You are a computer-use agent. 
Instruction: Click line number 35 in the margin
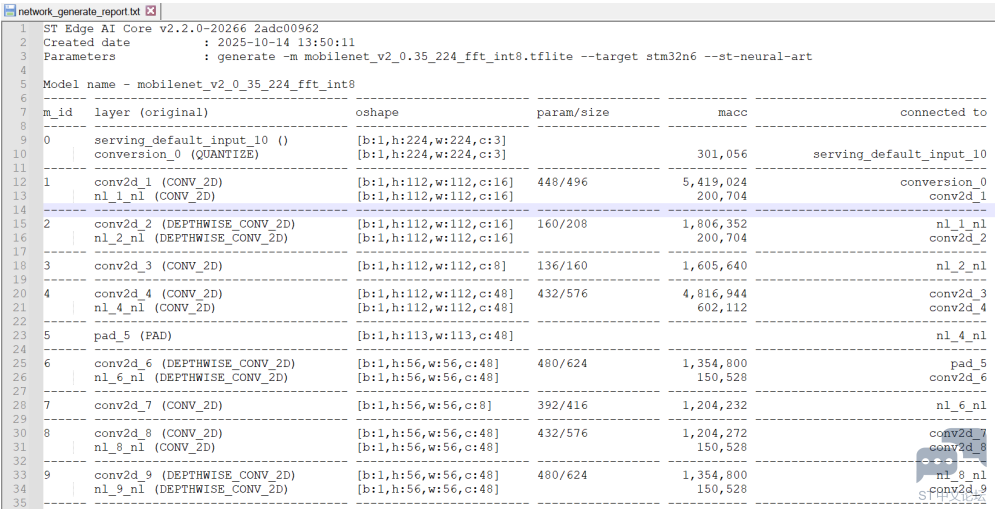click(23, 503)
